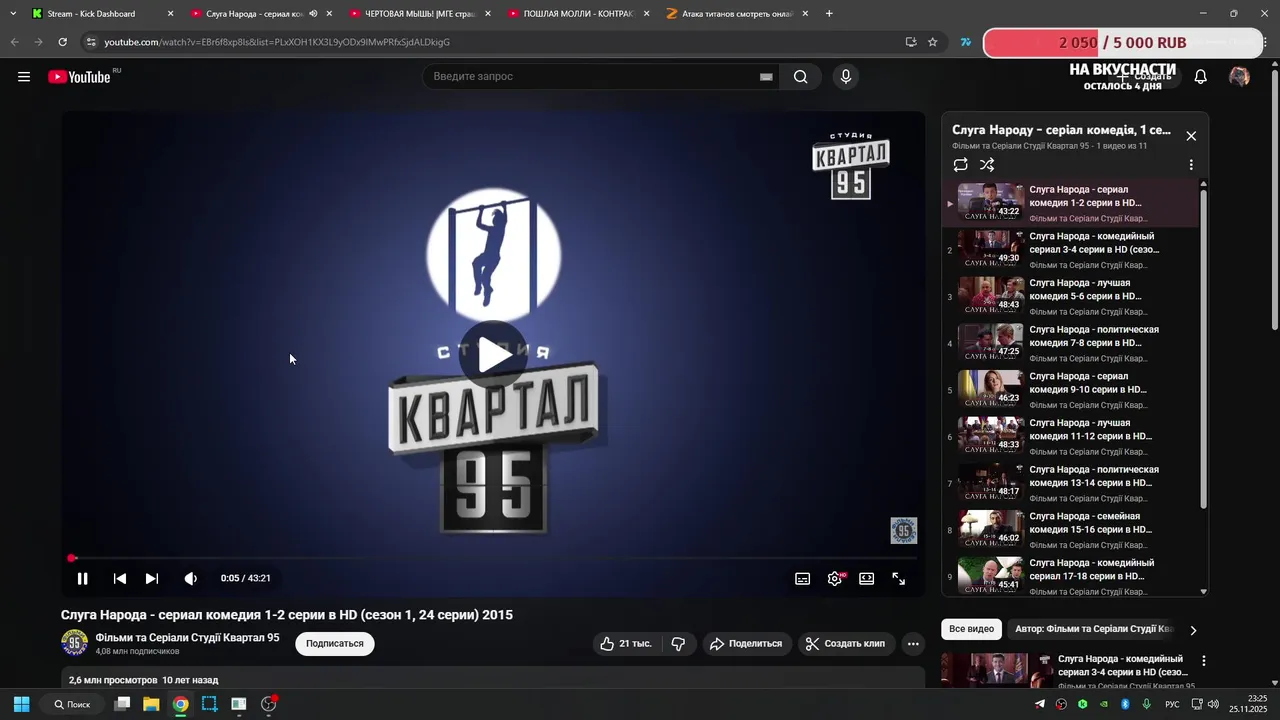Viewport: 1280px width, 720px height.
Task: Pause the video with the pause button
Action: pyautogui.click(x=83, y=578)
